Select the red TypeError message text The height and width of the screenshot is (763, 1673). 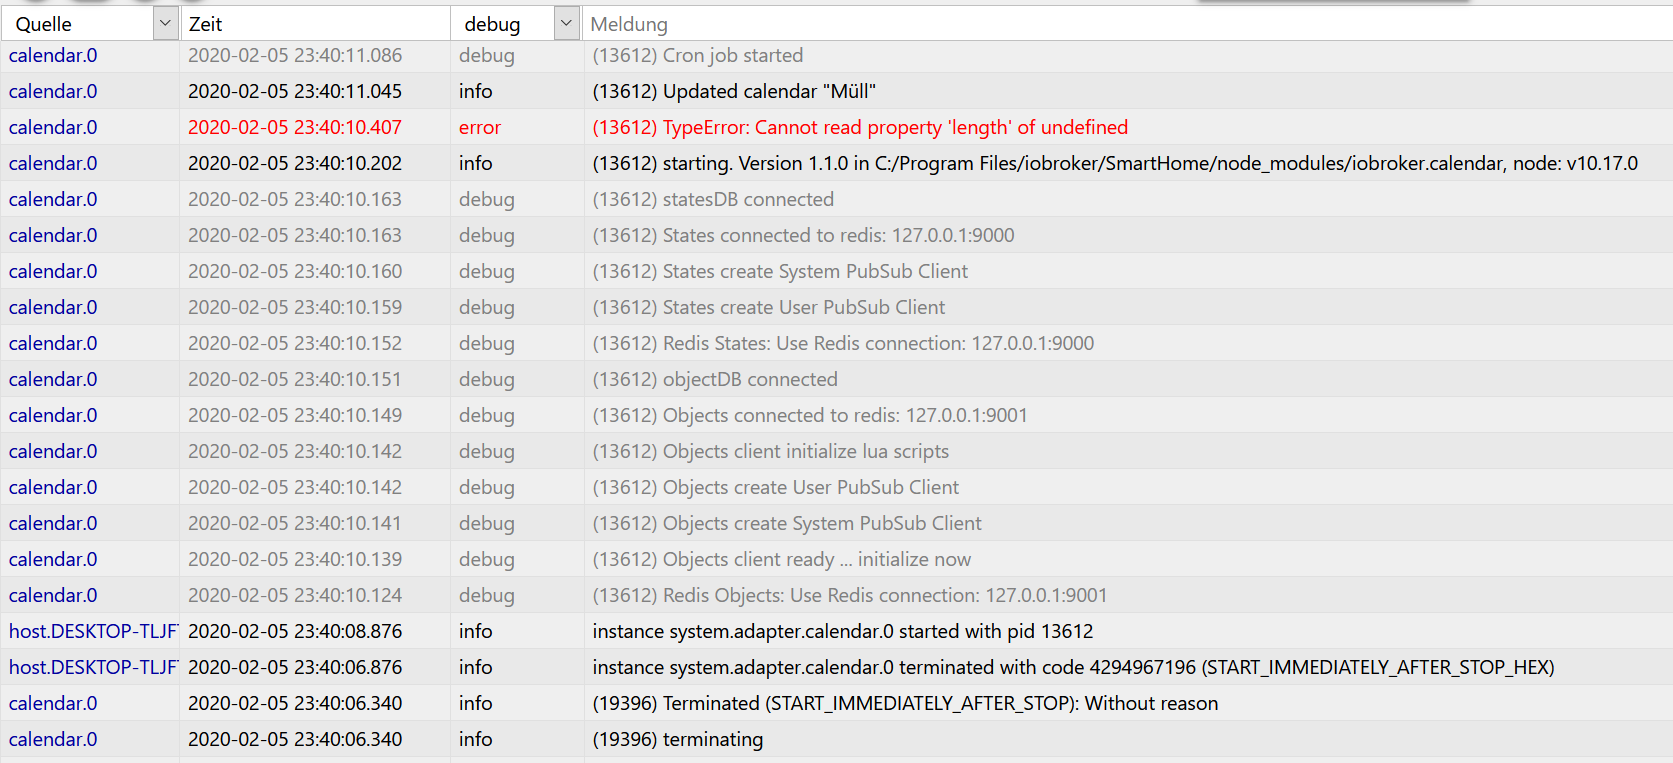[x=860, y=127]
